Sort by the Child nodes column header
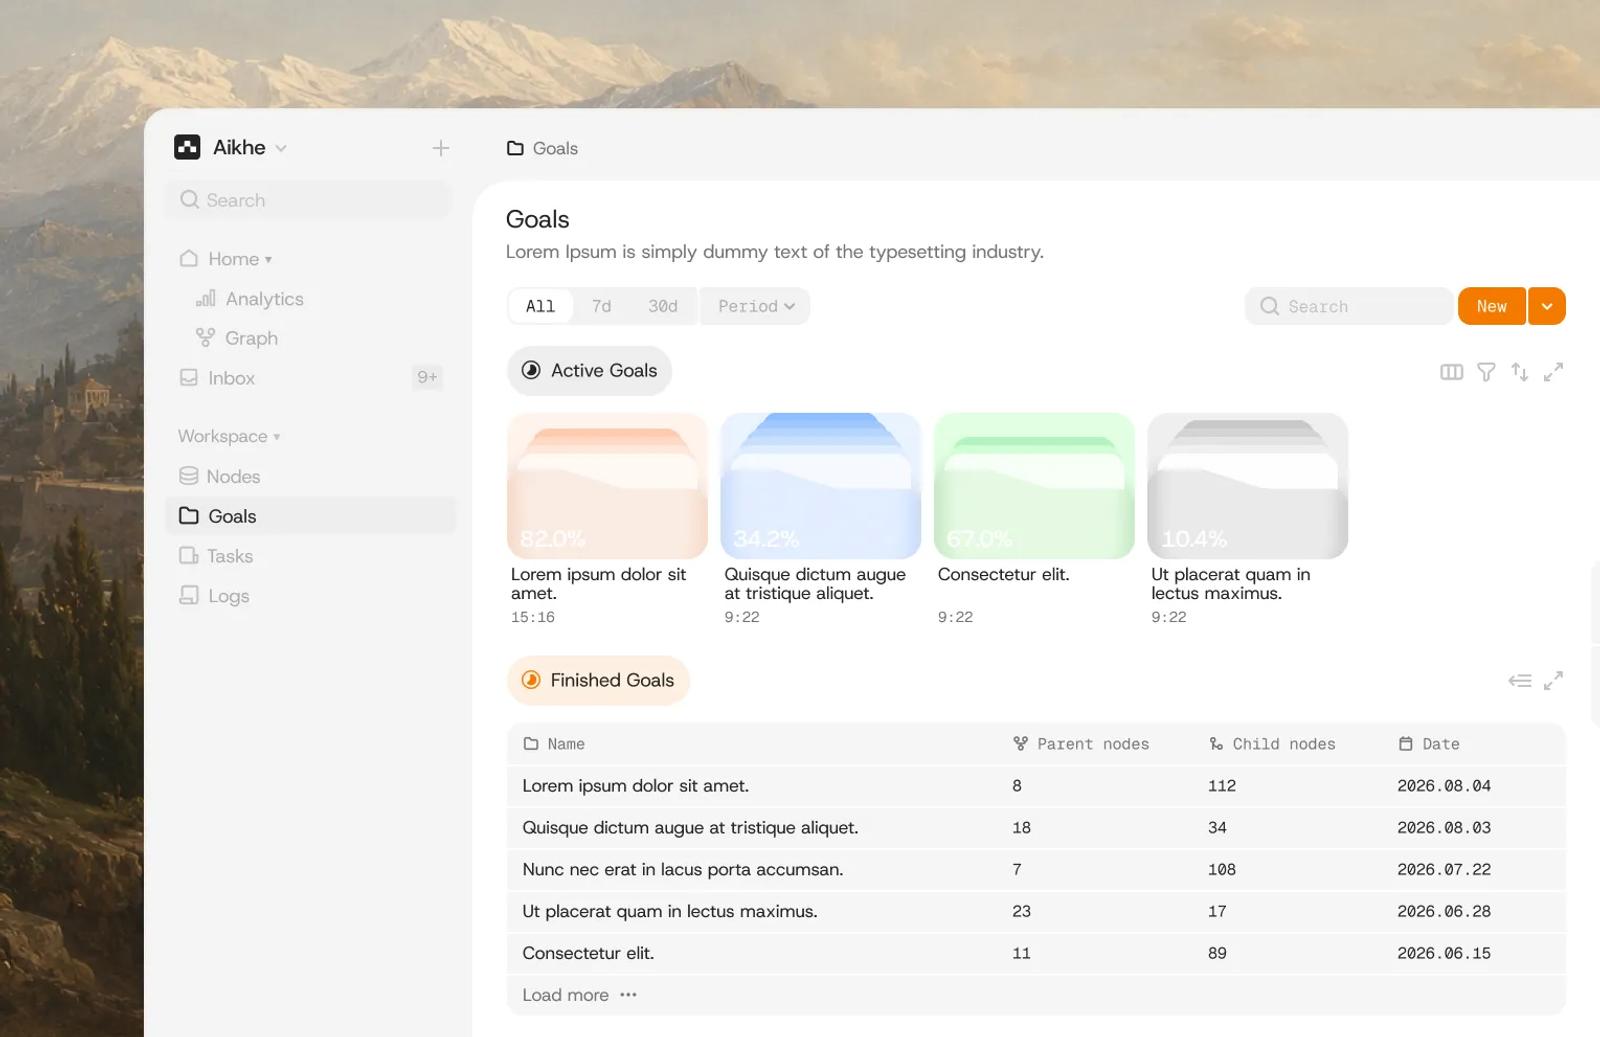 pos(1272,744)
